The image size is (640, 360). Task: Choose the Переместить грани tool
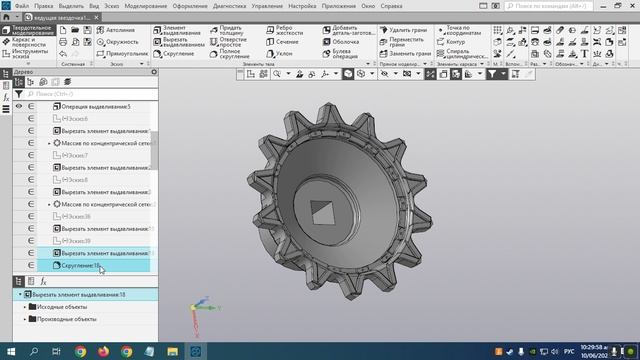402,42
